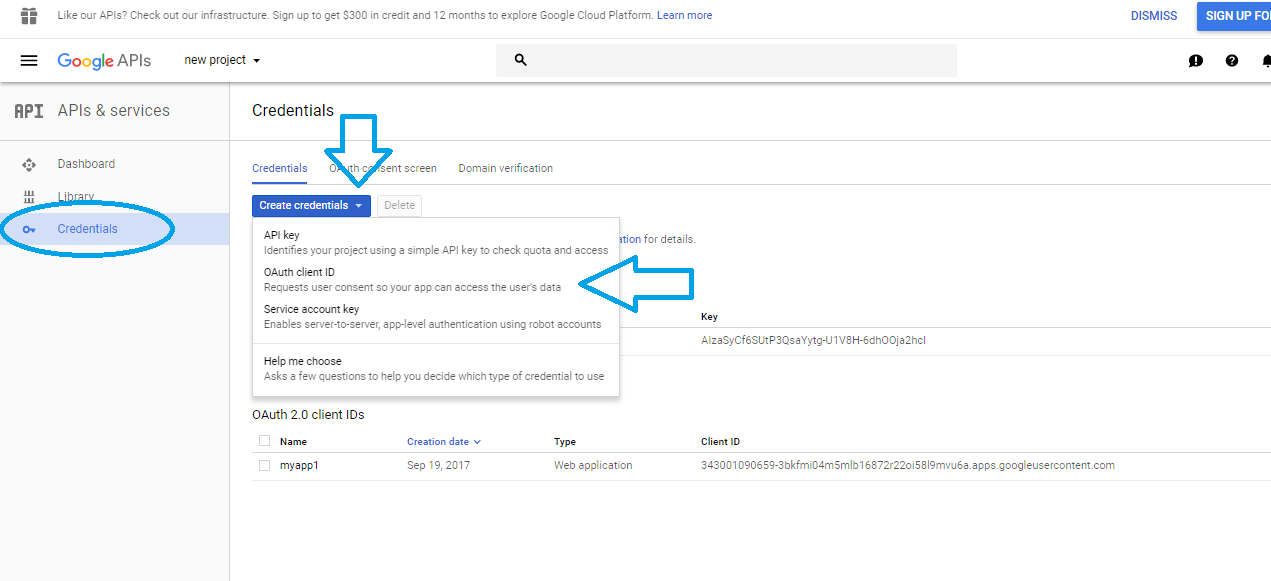
Task: Open the myapp1 client ID link
Action: [x=300, y=465]
